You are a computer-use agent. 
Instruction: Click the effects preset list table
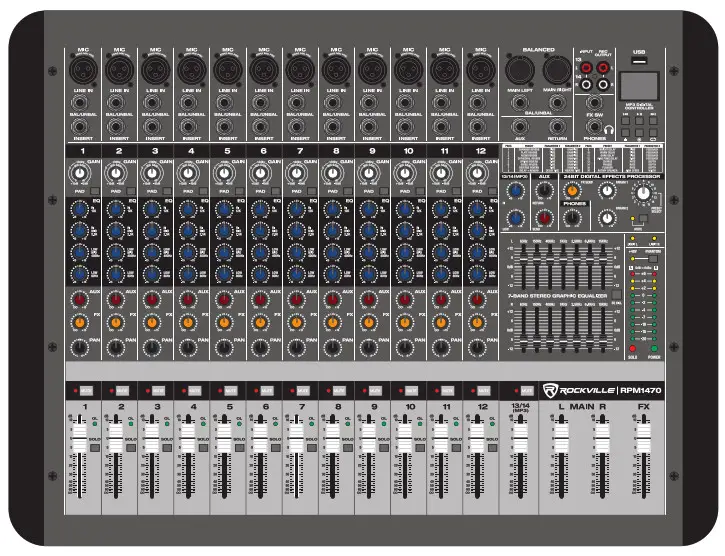point(583,158)
